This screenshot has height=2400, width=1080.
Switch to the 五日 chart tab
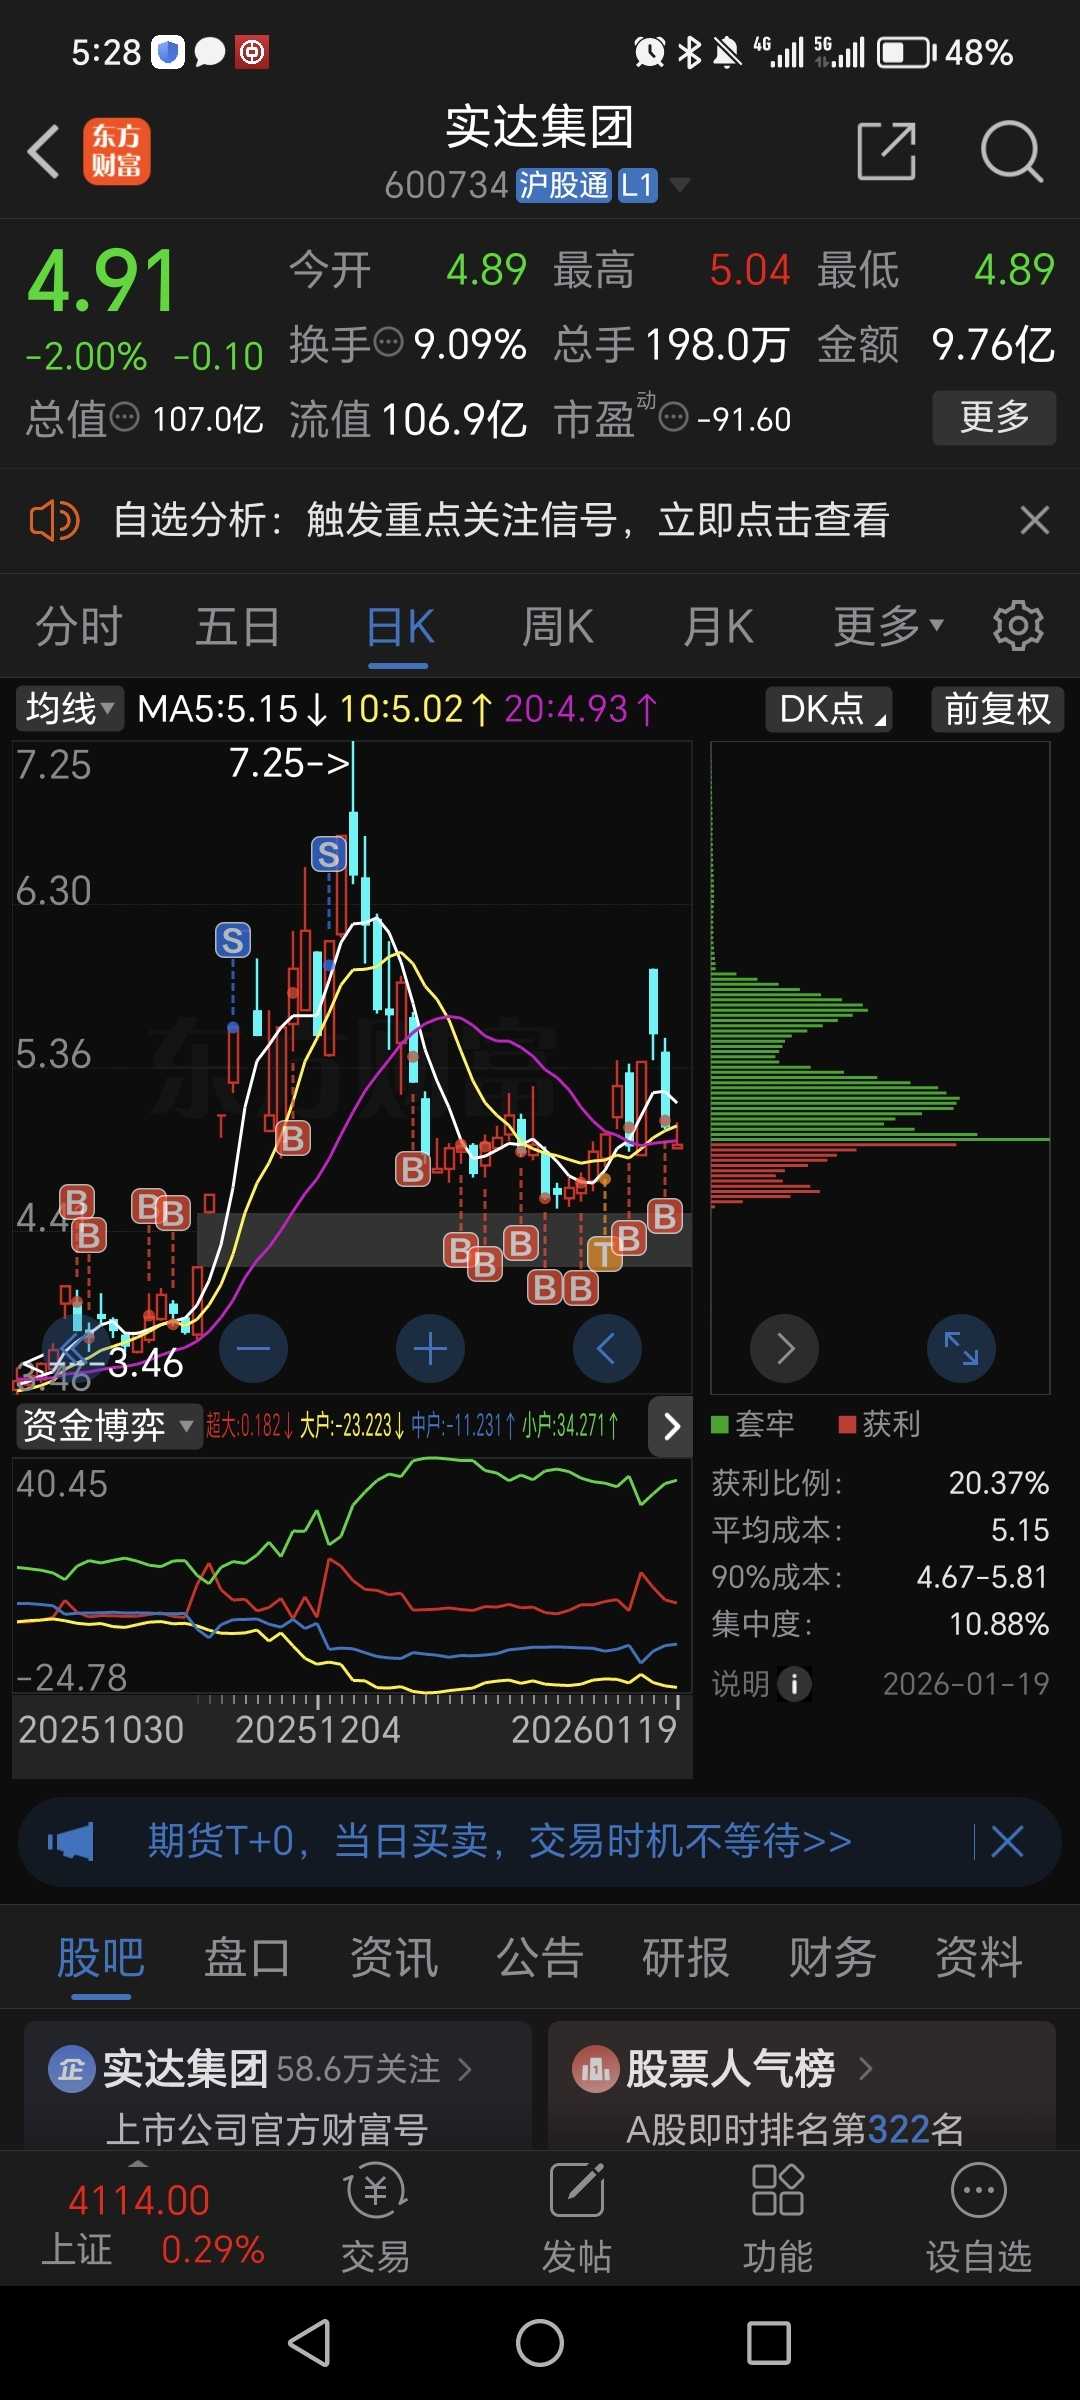tap(238, 627)
